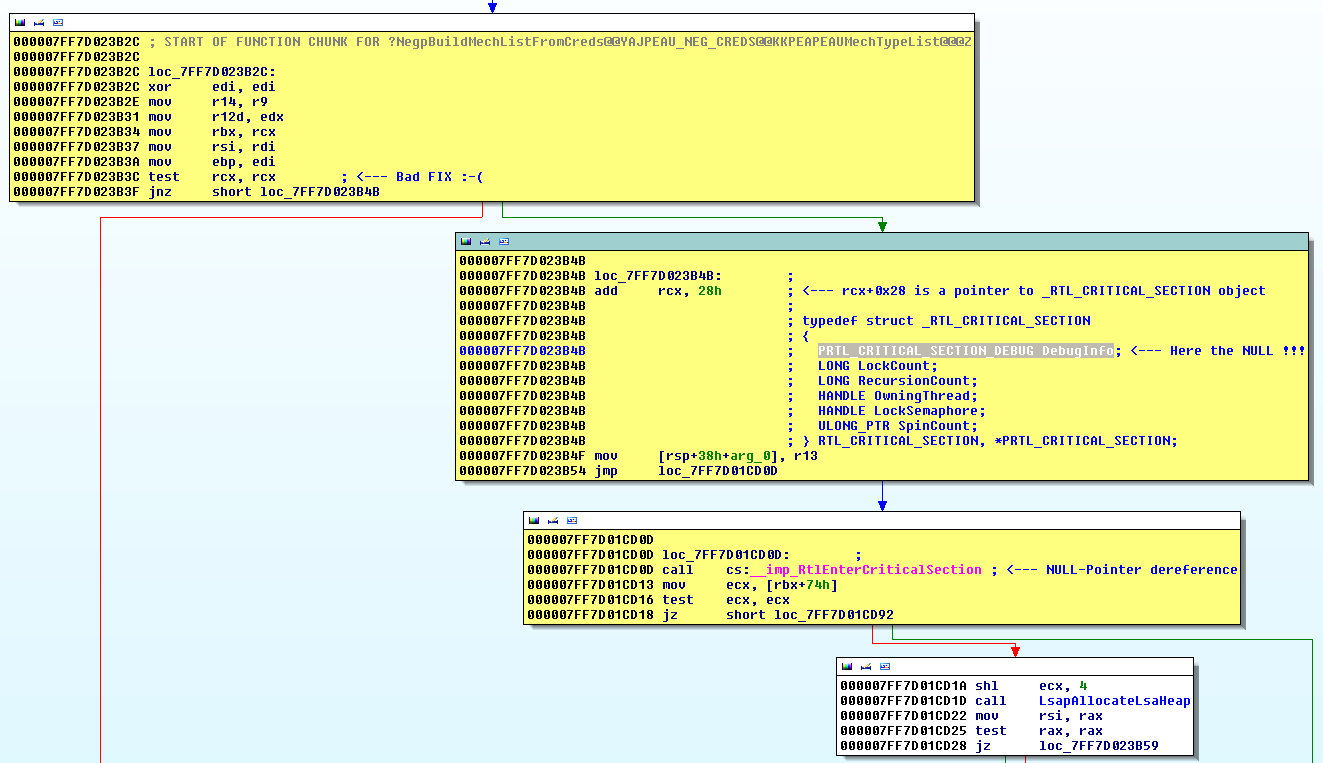
Task: Click pencil edit icon on LsapAllocateLsaHeap node
Action: [x=866, y=666]
